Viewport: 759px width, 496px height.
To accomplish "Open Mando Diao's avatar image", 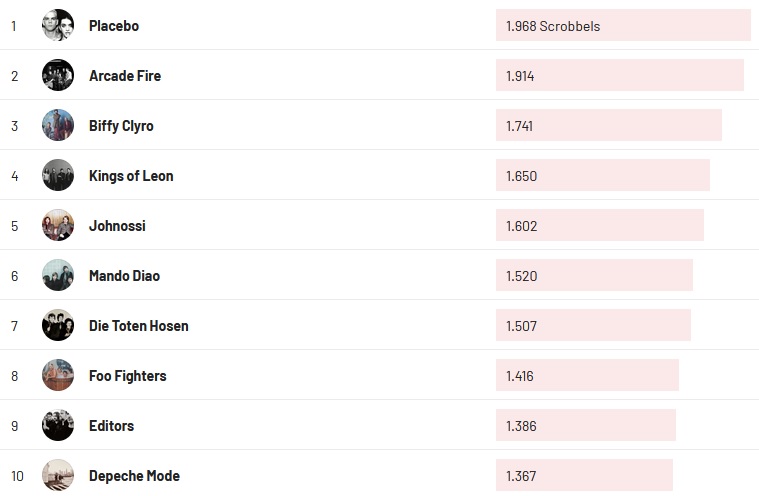I will 58,275.
